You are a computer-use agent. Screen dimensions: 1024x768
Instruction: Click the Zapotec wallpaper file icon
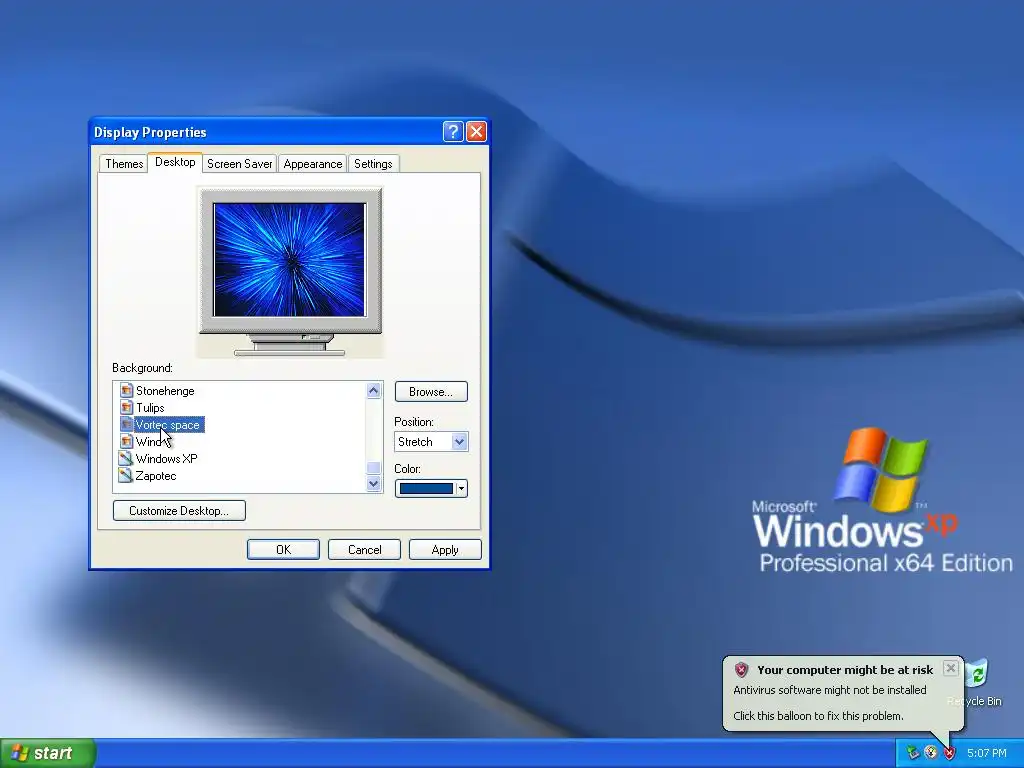(126, 475)
